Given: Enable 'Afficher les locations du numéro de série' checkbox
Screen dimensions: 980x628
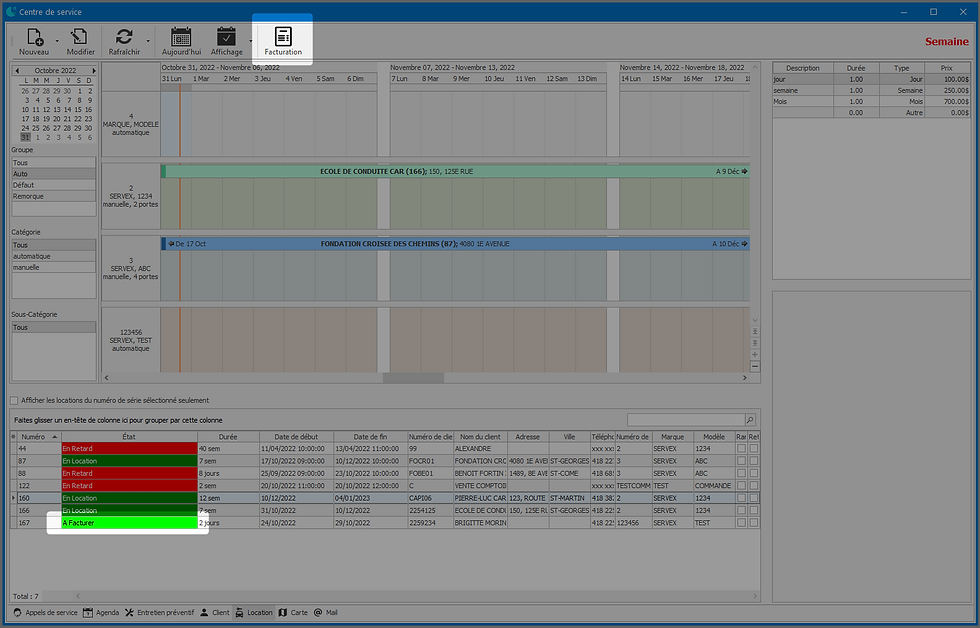Looking at the screenshot, I should [x=14, y=401].
